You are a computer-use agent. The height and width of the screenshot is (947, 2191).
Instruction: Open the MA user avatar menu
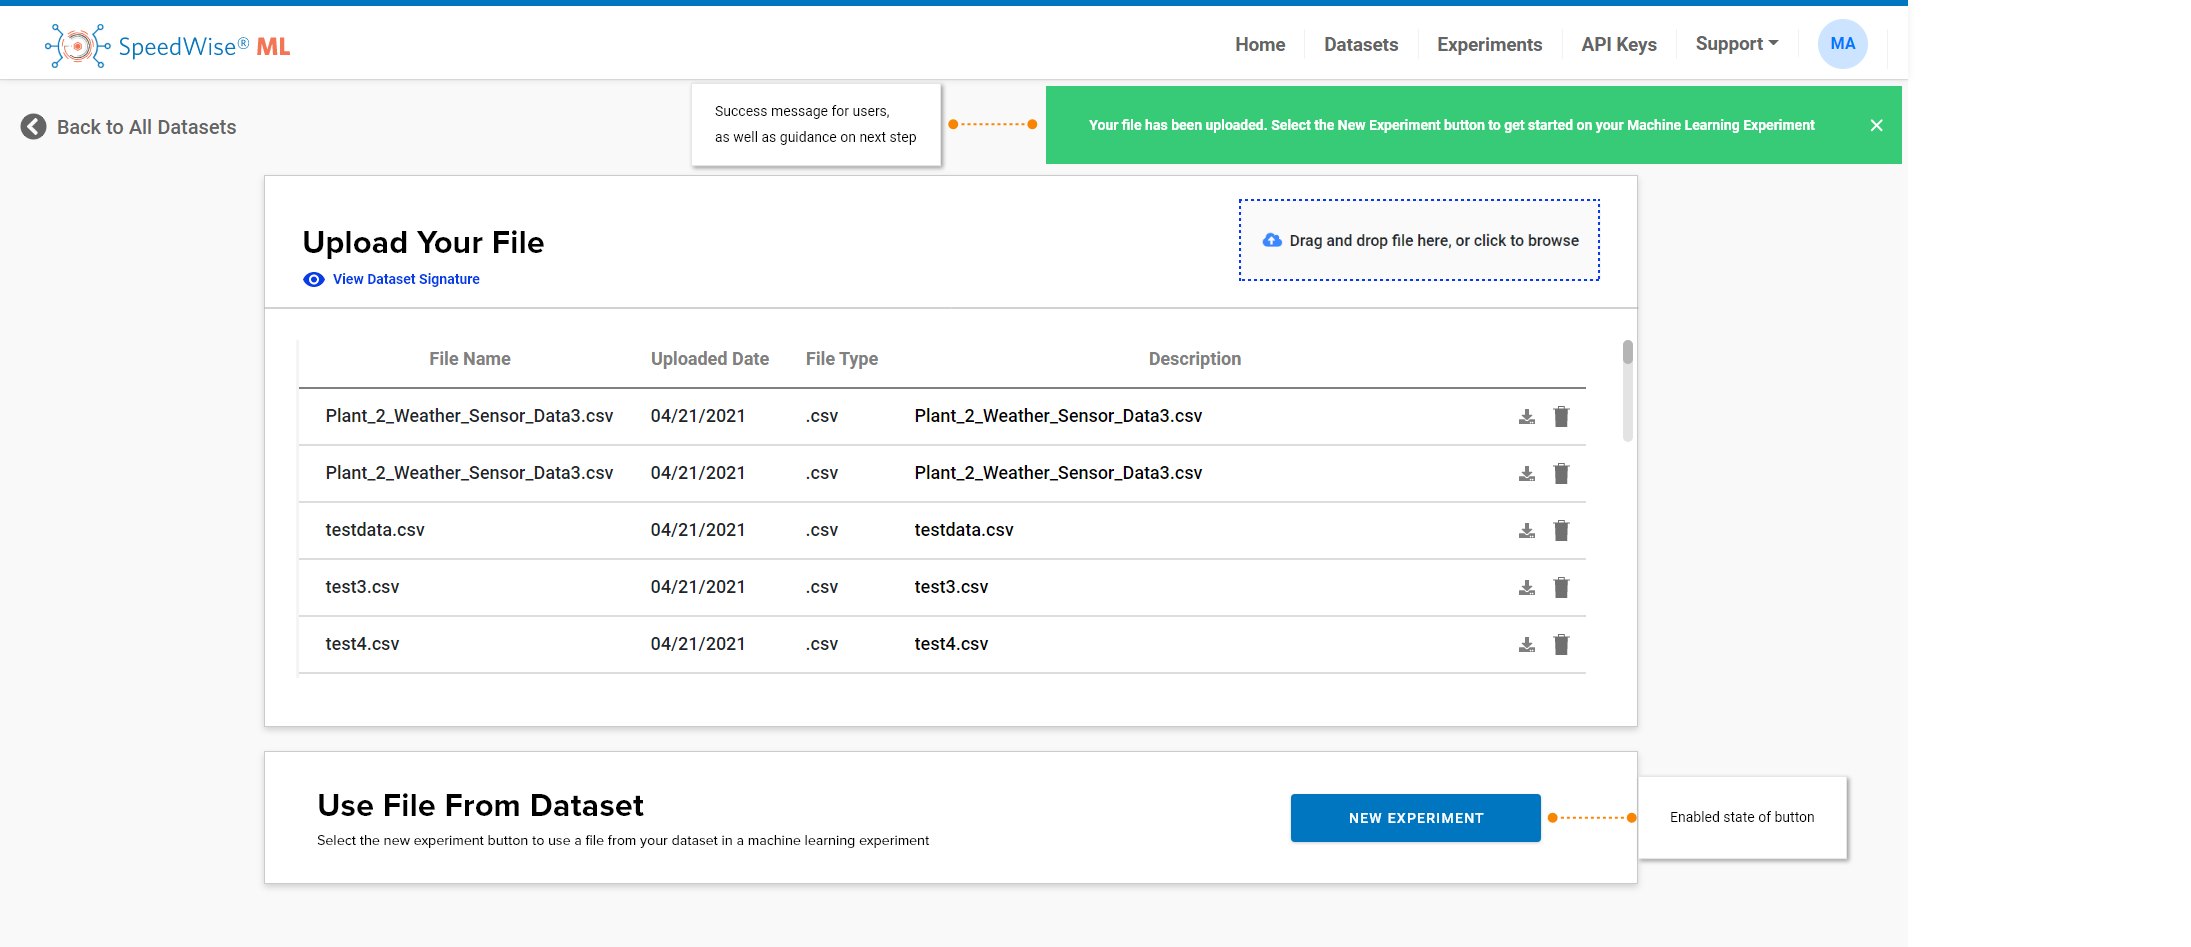click(x=1842, y=44)
